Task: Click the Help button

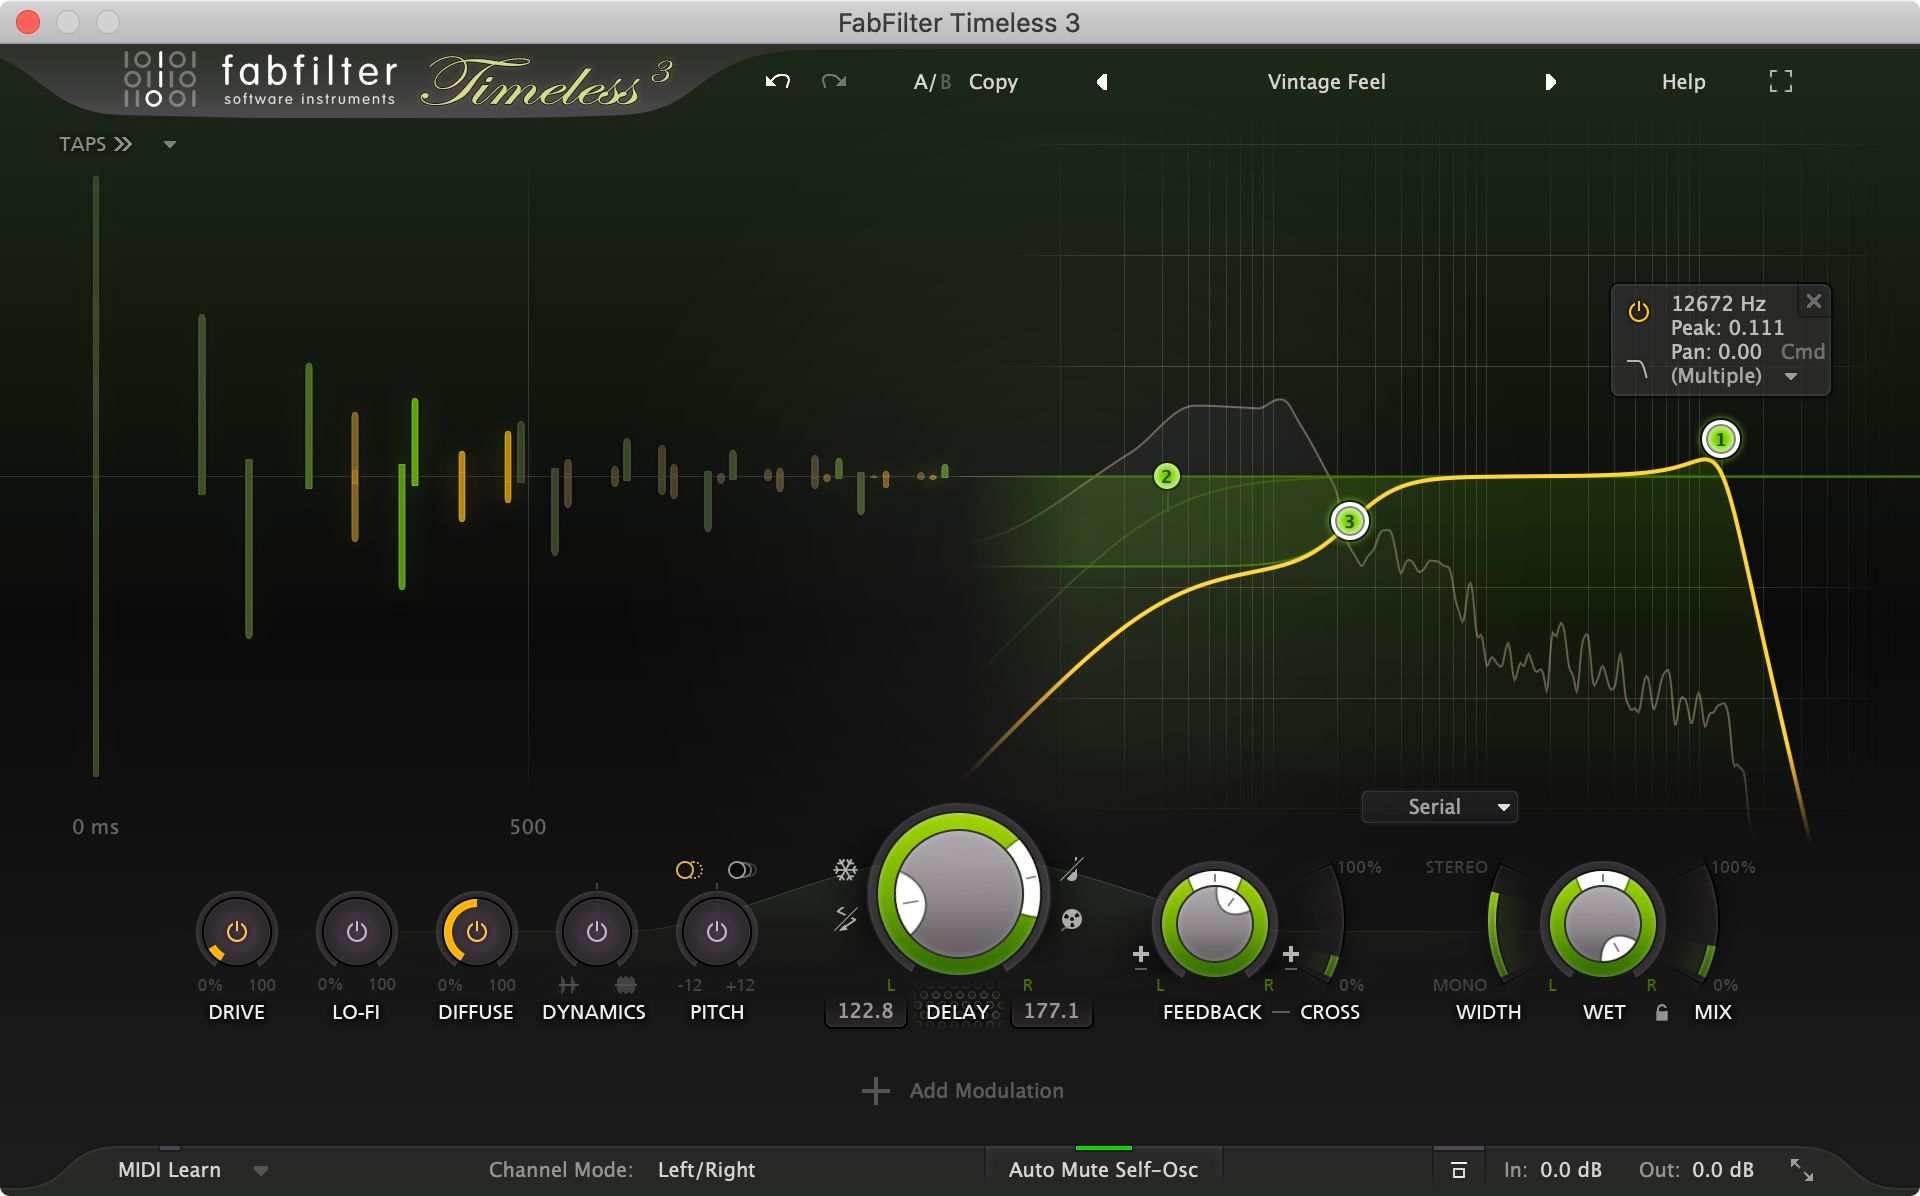Action: tap(1684, 82)
